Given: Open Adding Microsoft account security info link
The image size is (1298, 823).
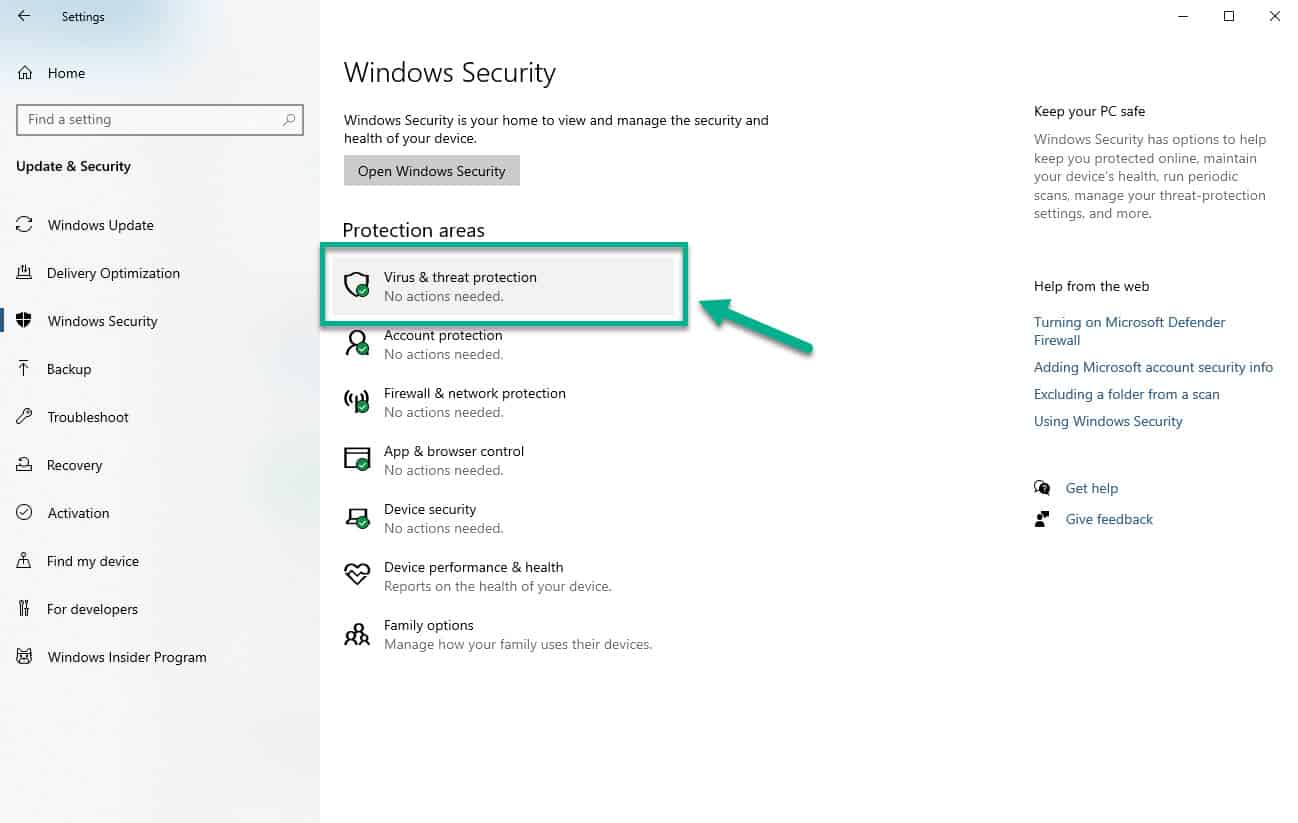Looking at the screenshot, I should 1153,367.
